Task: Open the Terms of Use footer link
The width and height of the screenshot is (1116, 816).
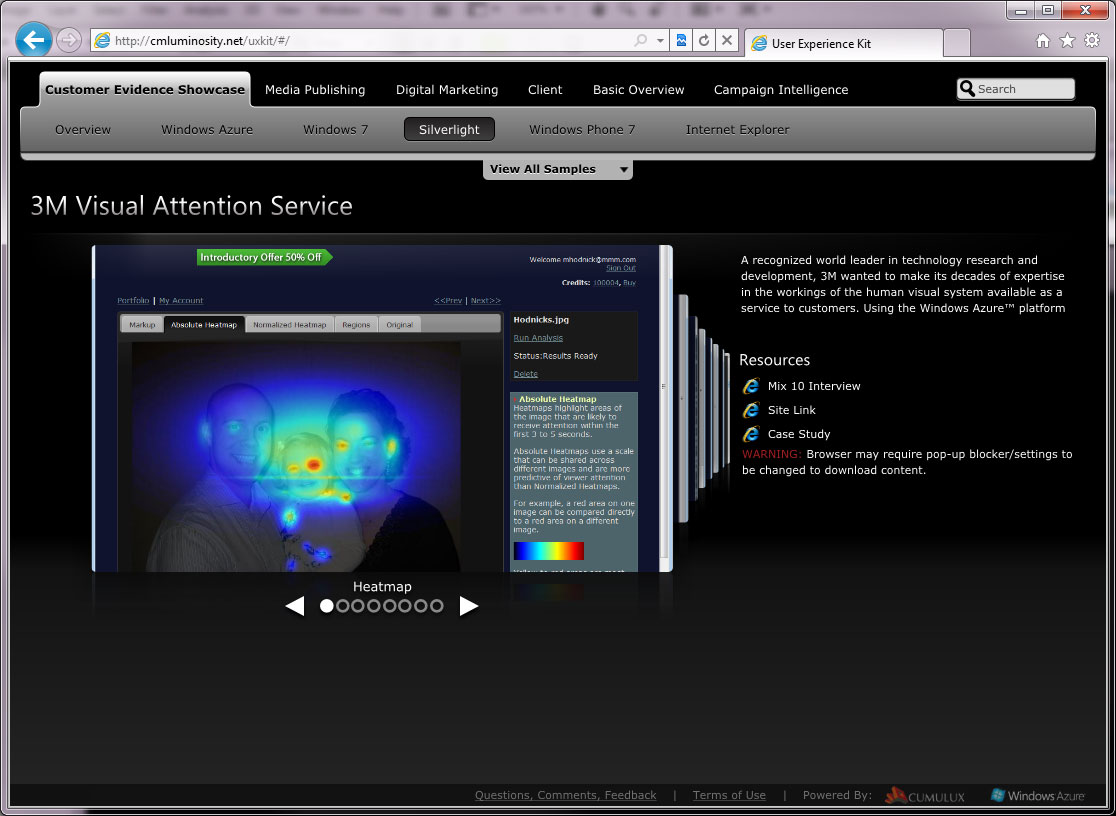Action: click(730, 795)
